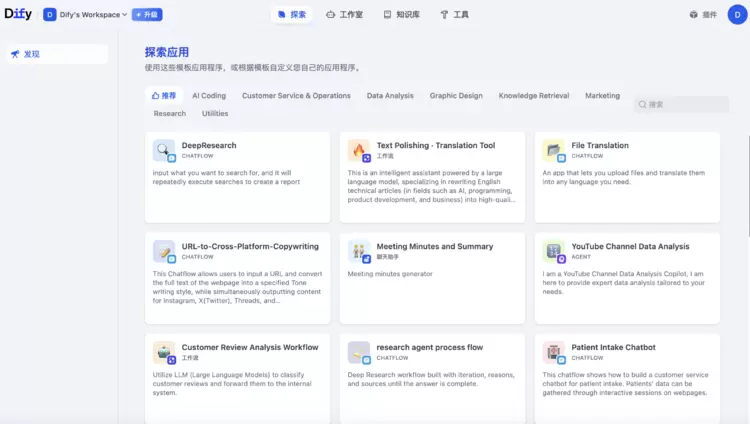Go to the 知识库 tab
This screenshot has height=424, width=750.
(400, 15)
